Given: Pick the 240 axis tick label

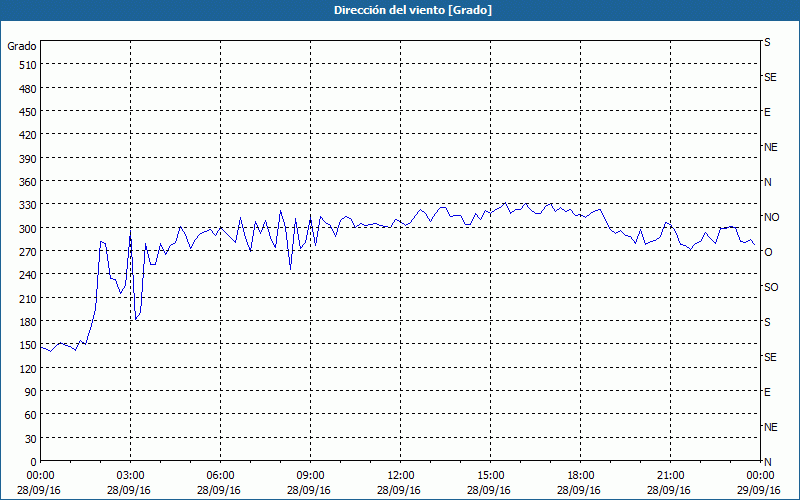Looking at the screenshot, I should pyautogui.click(x=28, y=276).
